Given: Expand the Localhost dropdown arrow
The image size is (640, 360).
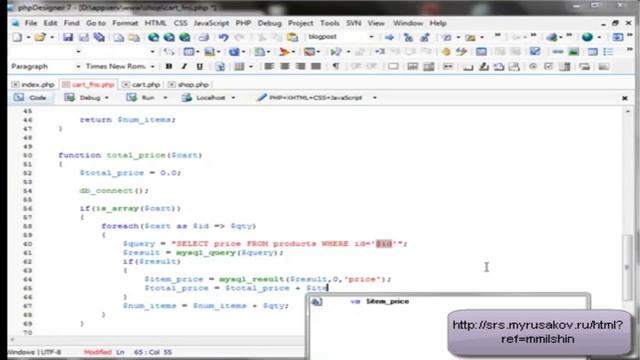Looking at the screenshot, I should (x=233, y=98).
